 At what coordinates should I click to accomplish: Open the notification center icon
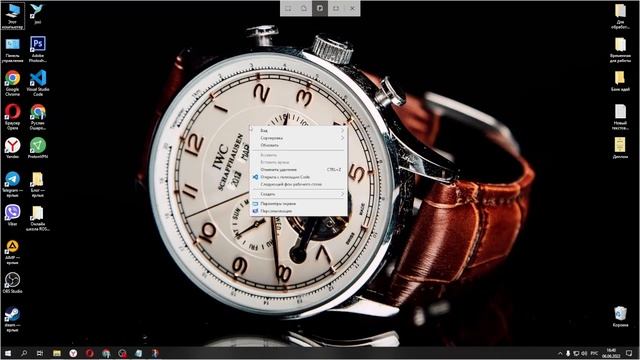(x=629, y=353)
